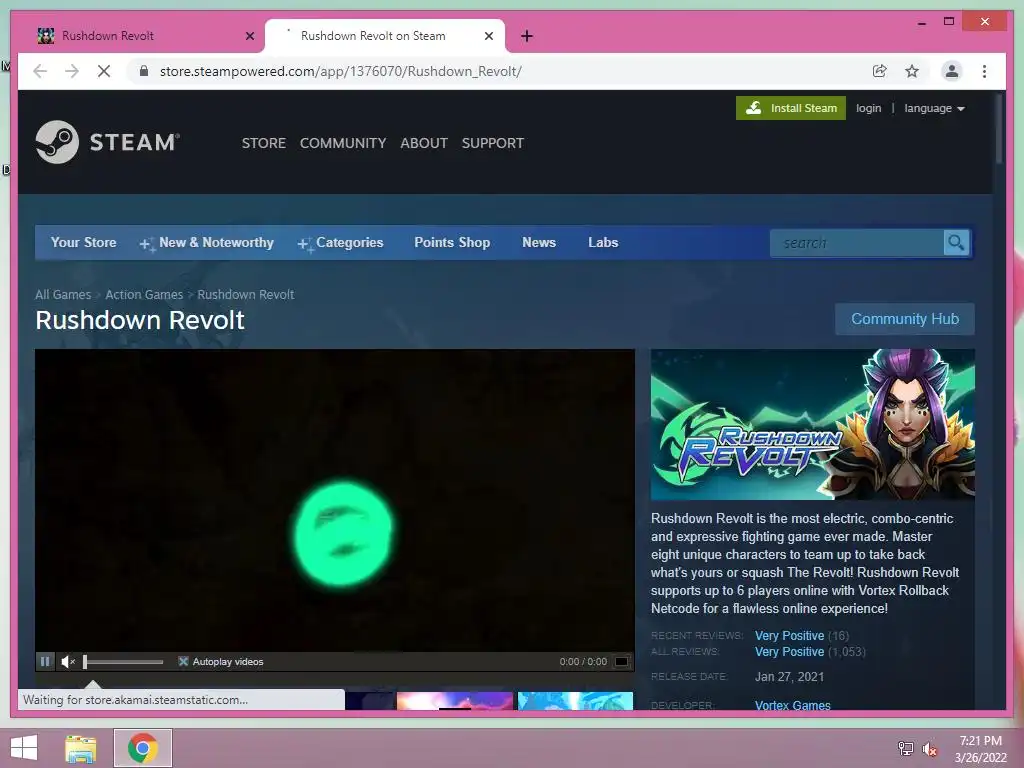Select the Rushdown Revolt on Steam tab
Image resolution: width=1024 pixels, height=768 pixels.
(384, 36)
